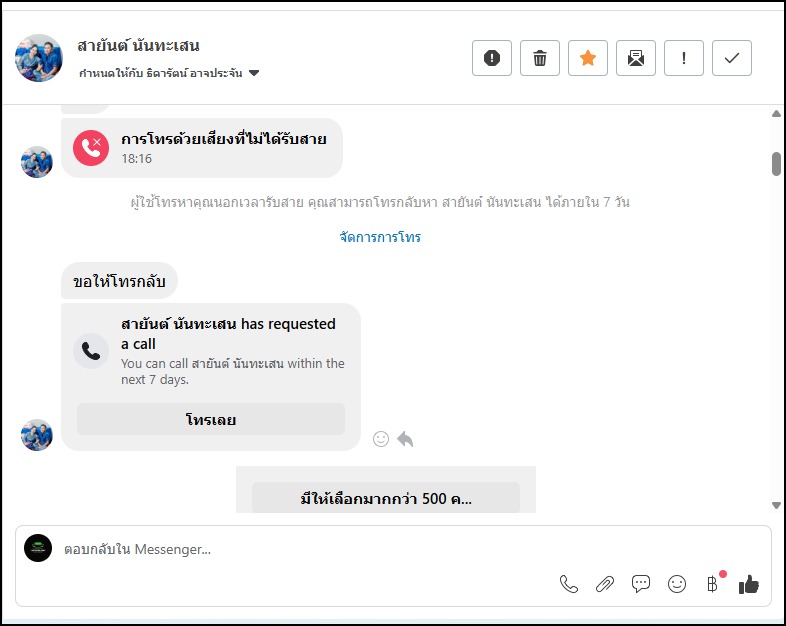Delete conversation with trash icon
786x626 pixels.
540,58
